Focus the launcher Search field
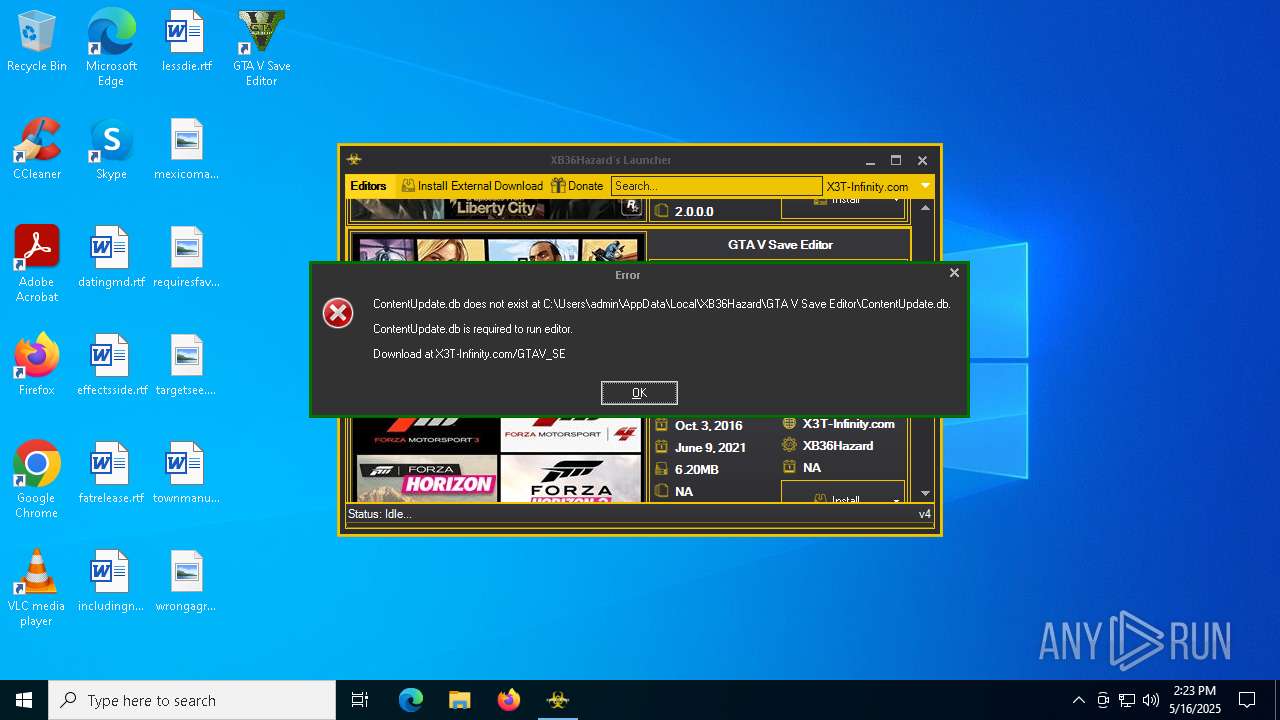The height and width of the screenshot is (720, 1280). (716, 186)
